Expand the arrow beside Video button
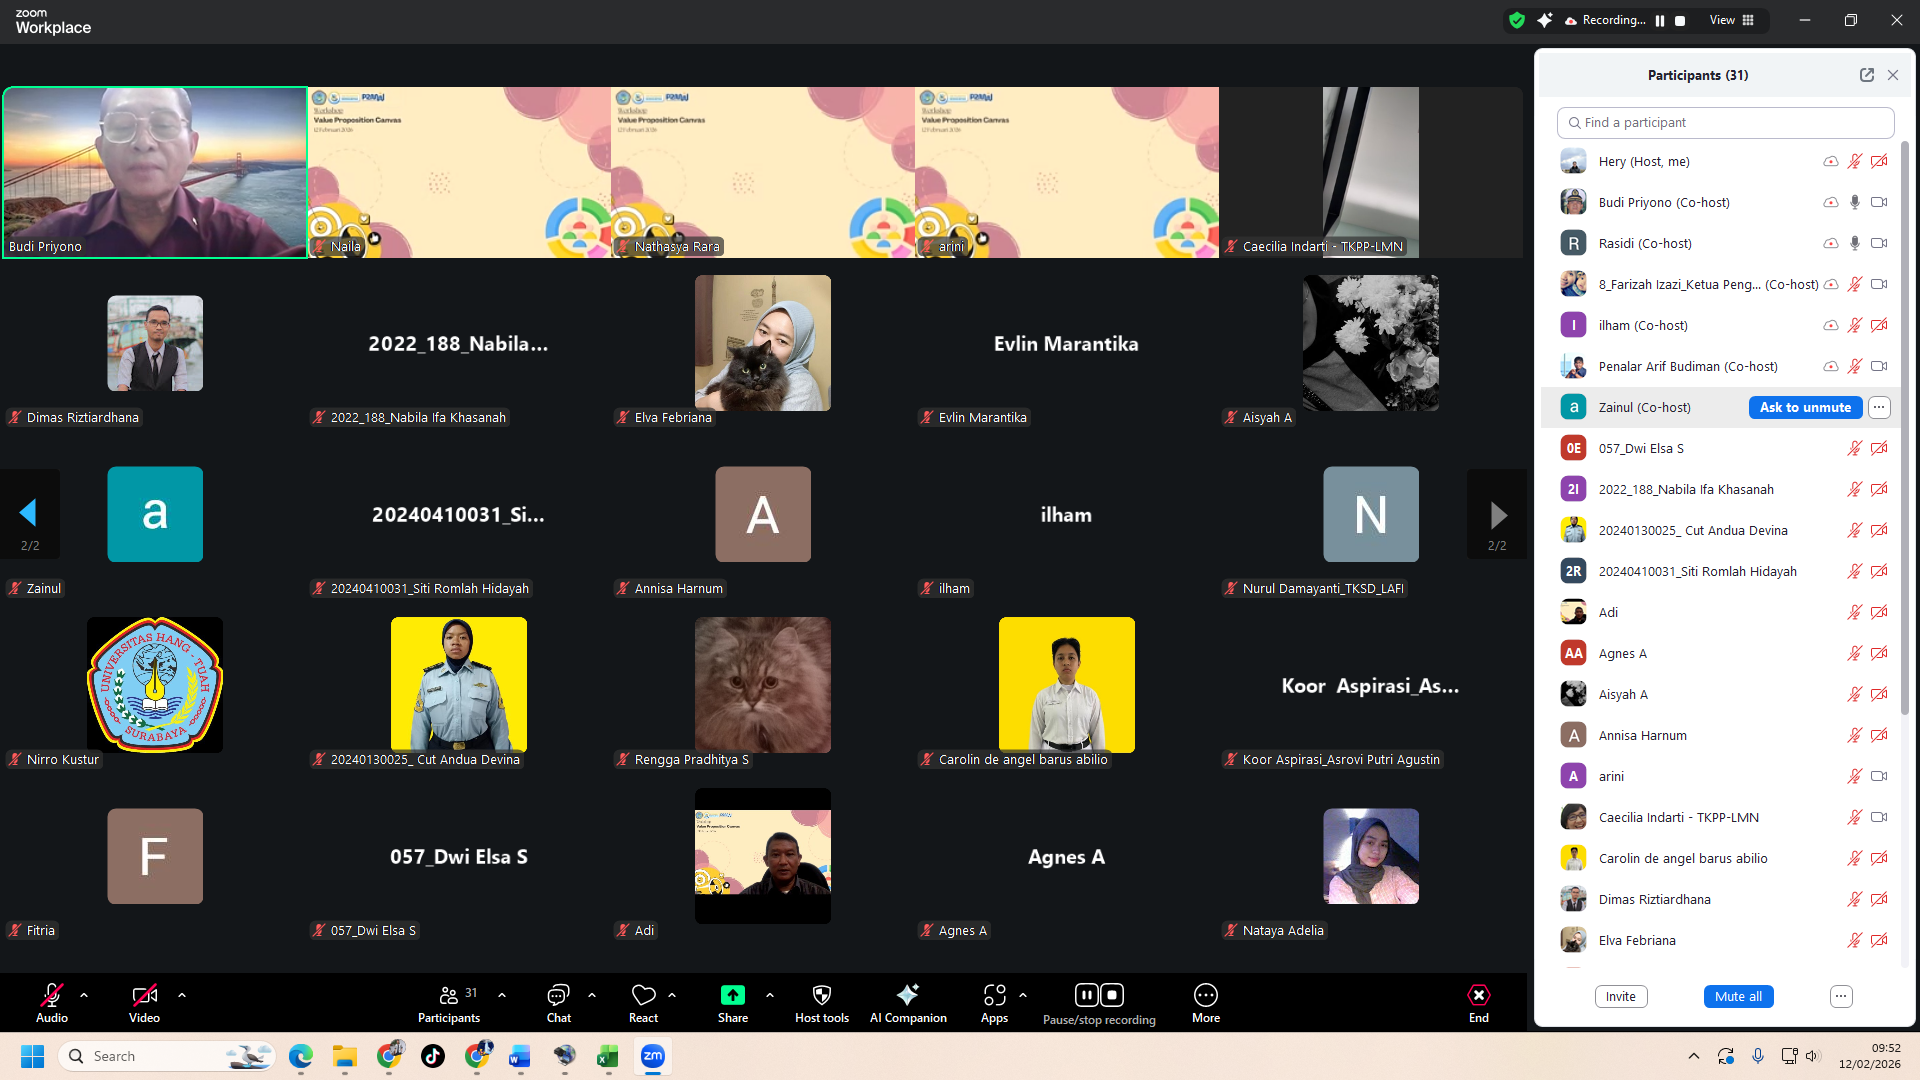Viewport: 1920px width, 1080px height. pyautogui.click(x=182, y=995)
